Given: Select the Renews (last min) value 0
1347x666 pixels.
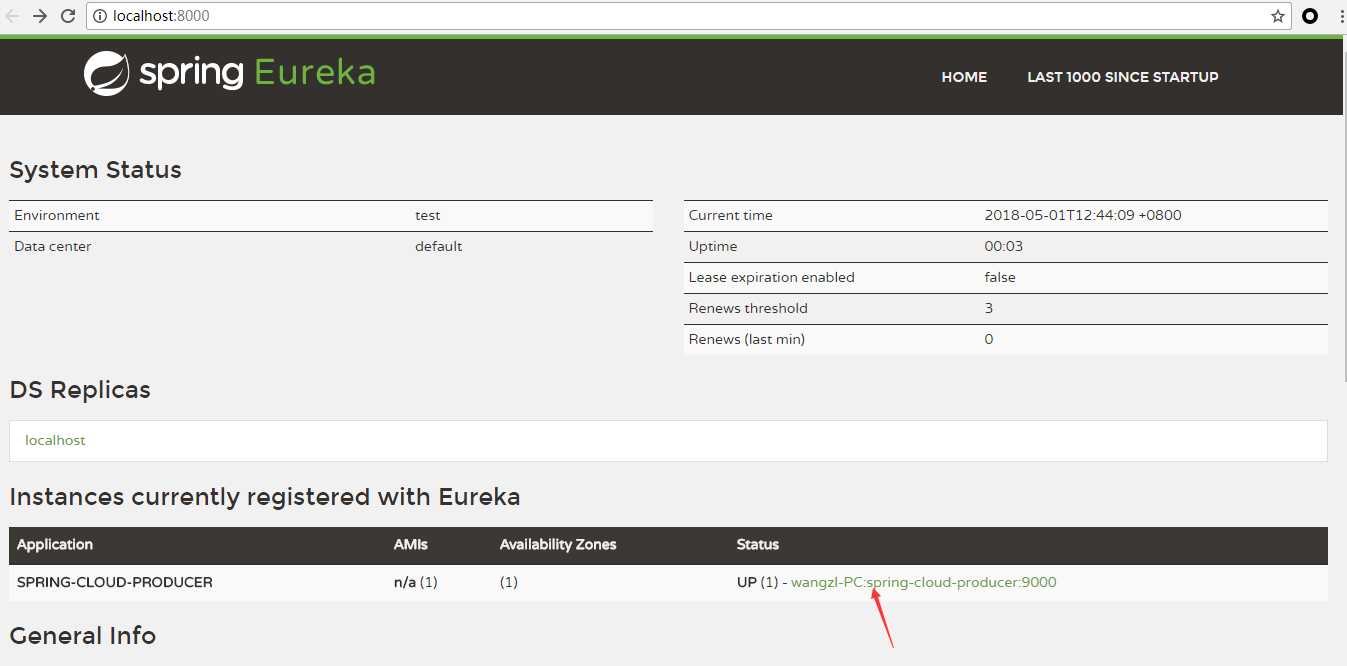Looking at the screenshot, I should point(989,339).
